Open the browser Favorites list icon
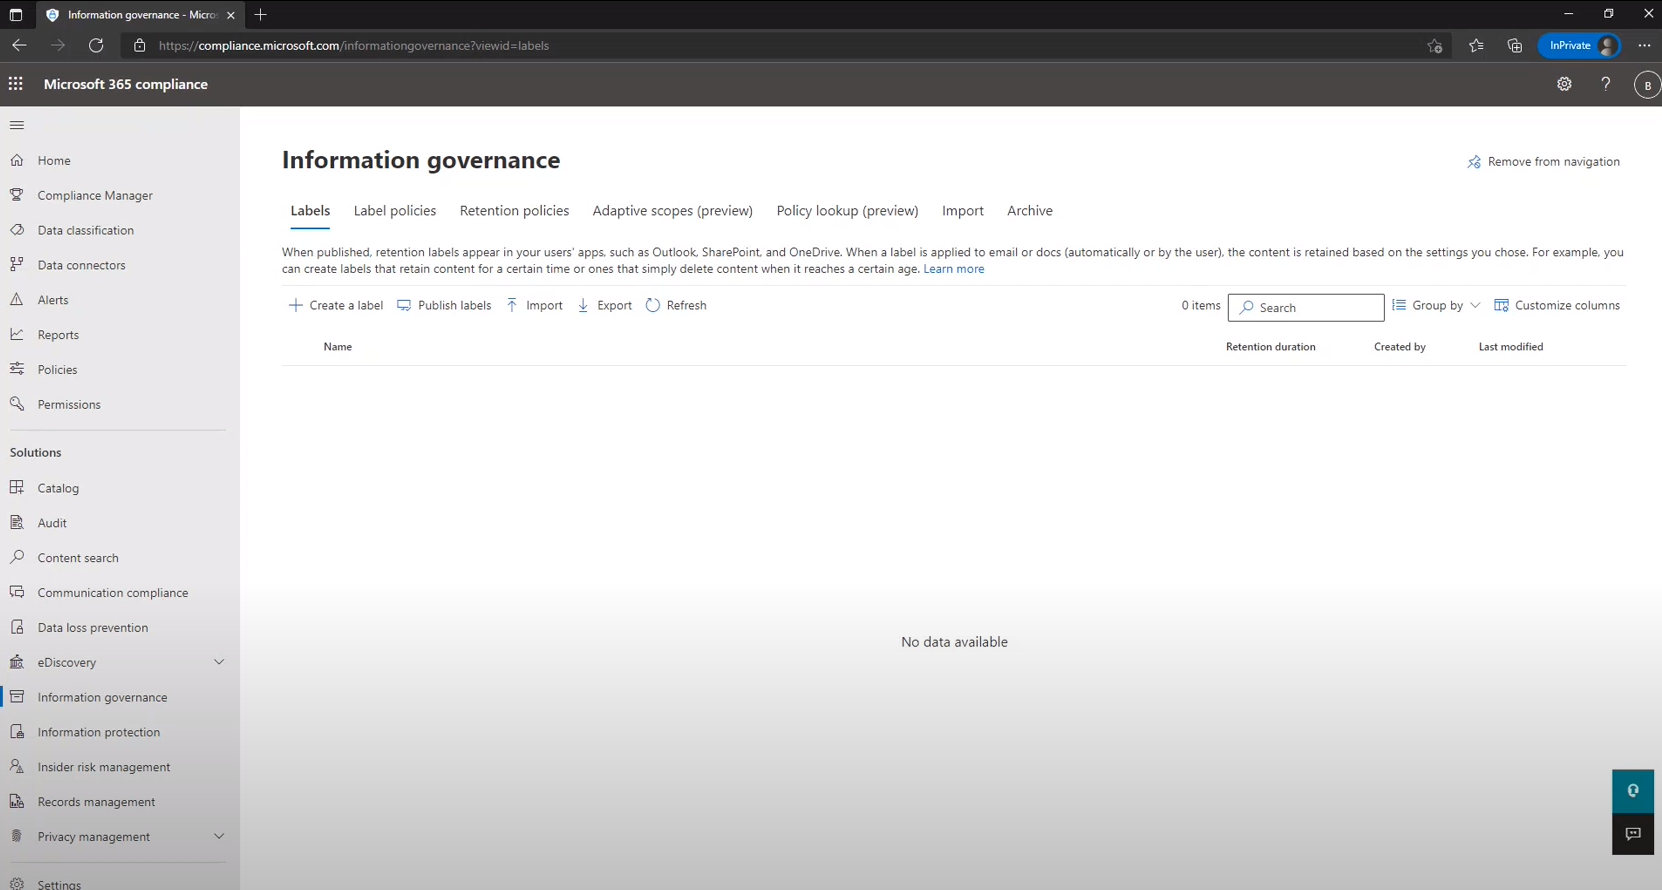This screenshot has width=1662, height=890. pyautogui.click(x=1476, y=45)
